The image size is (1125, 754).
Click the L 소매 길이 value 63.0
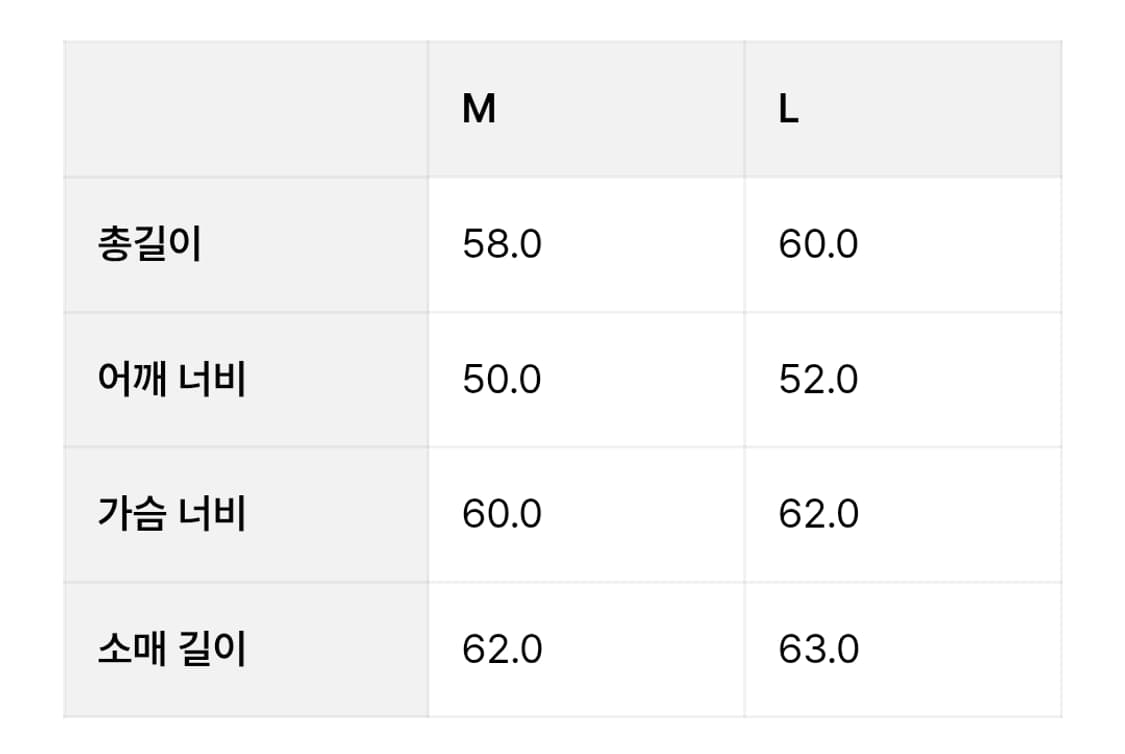click(x=818, y=650)
